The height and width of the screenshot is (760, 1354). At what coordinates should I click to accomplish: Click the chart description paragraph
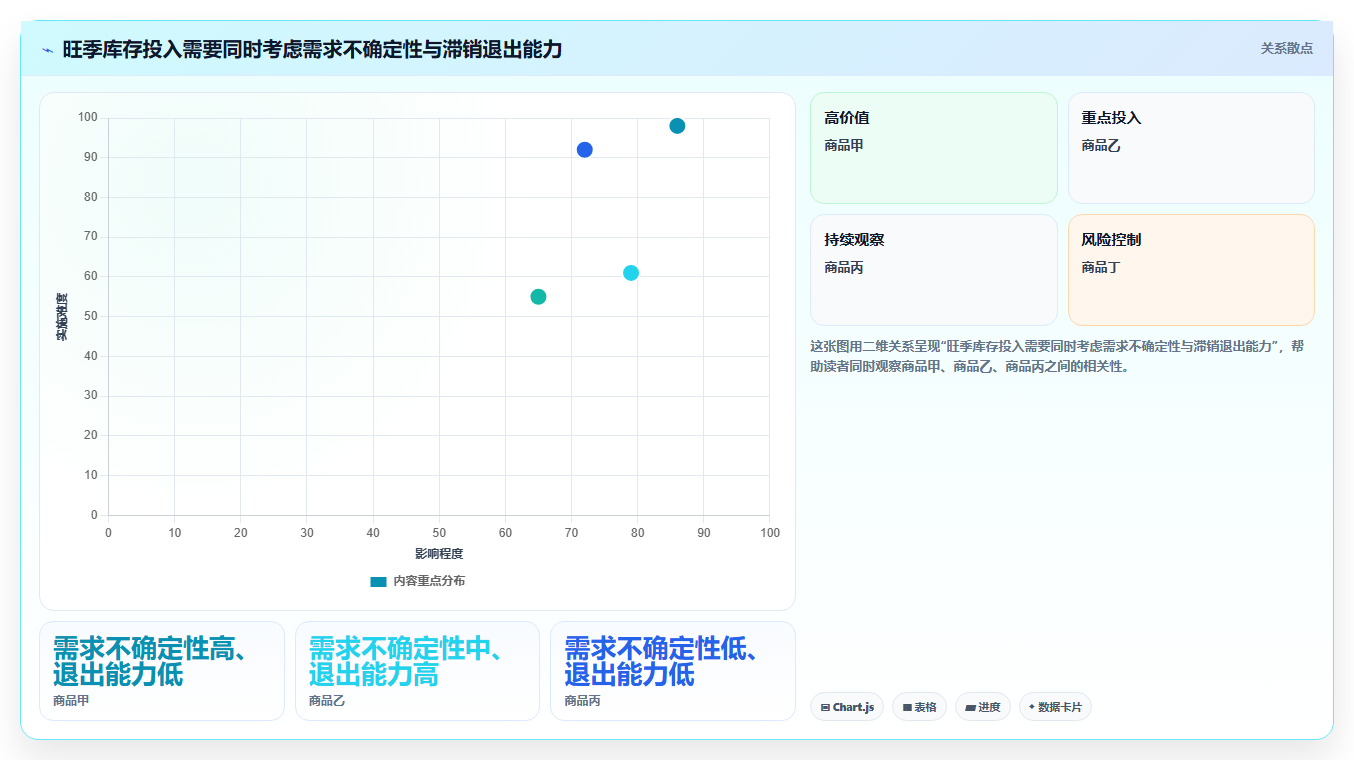point(1057,356)
